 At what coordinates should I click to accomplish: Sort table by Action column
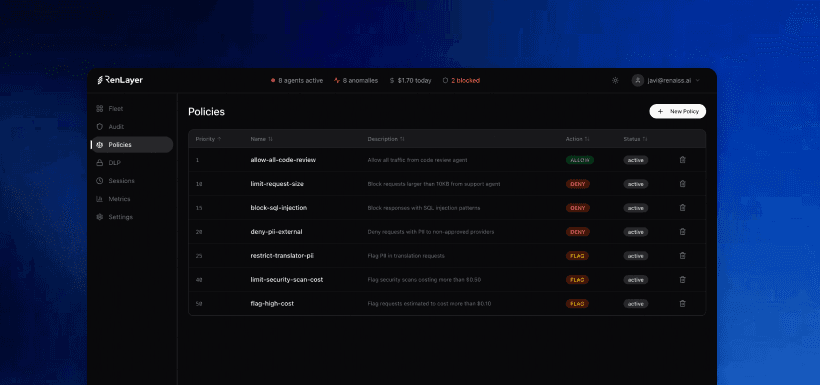578,139
